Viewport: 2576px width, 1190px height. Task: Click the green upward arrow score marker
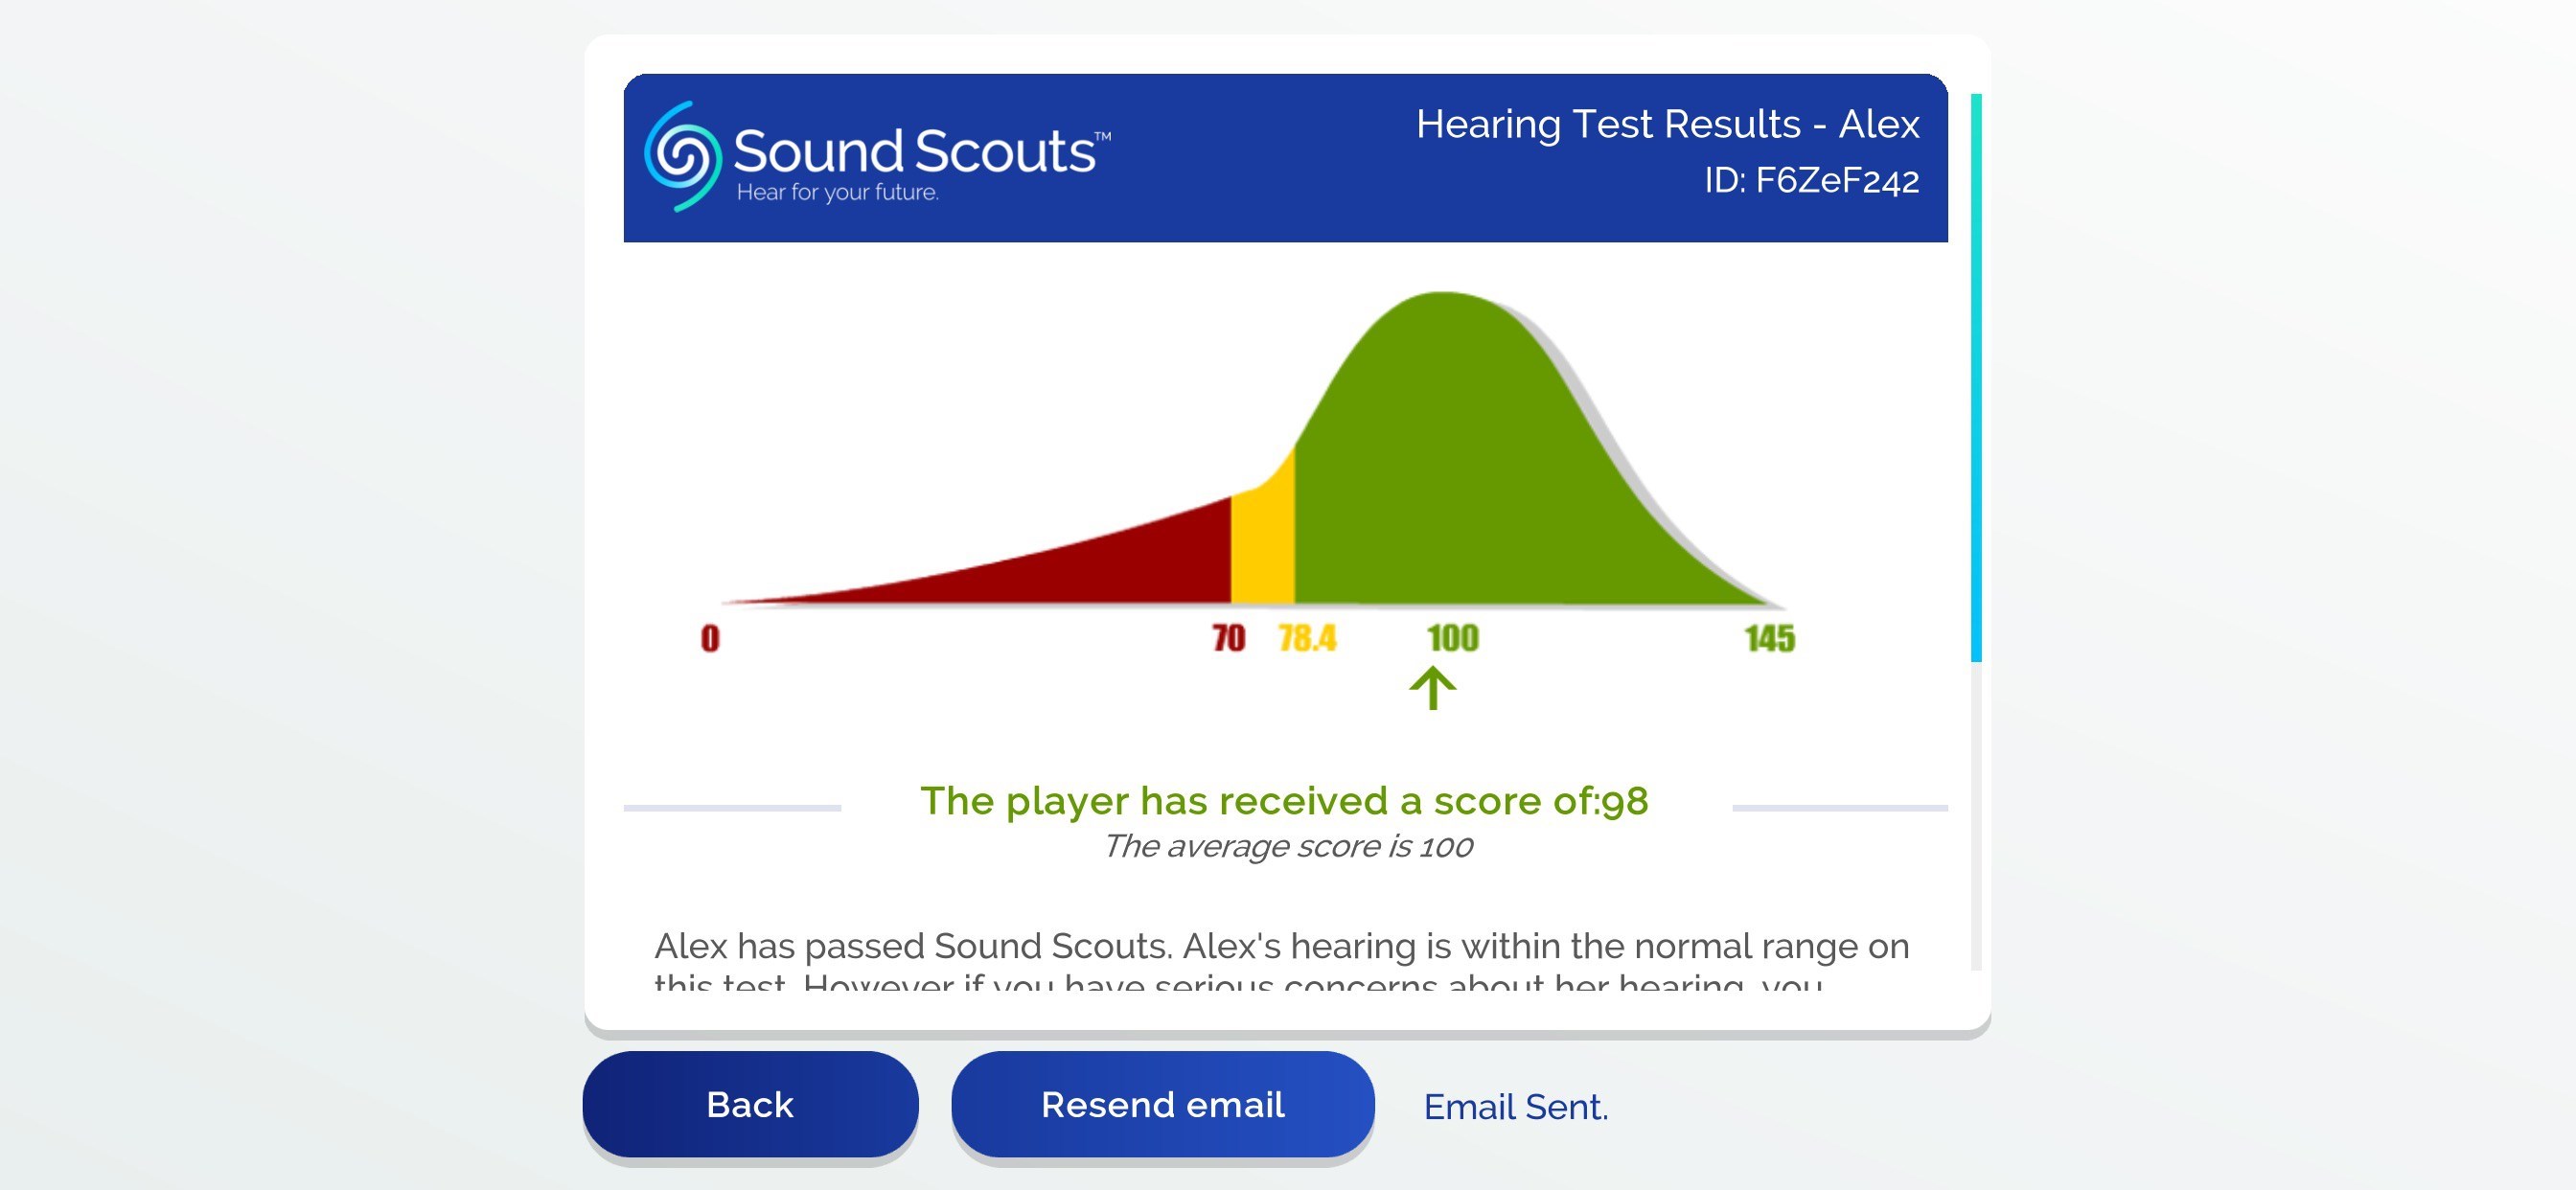1432,688
